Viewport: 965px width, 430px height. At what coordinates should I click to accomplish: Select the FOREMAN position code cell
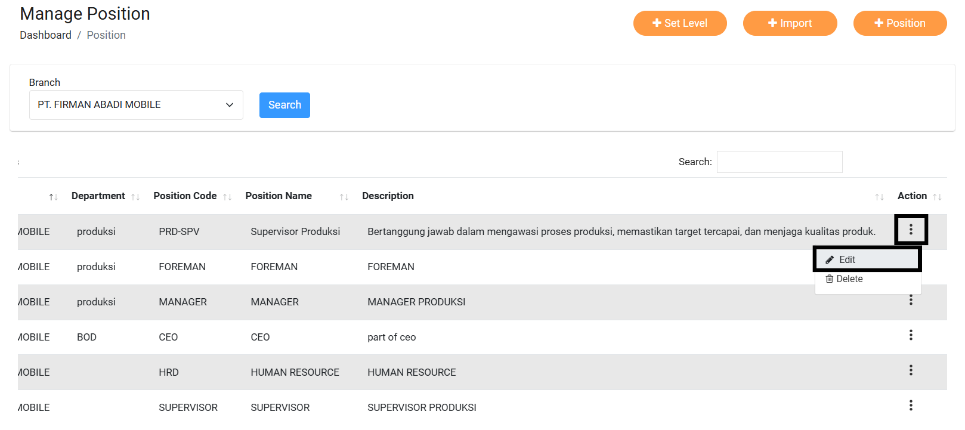tap(182, 267)
